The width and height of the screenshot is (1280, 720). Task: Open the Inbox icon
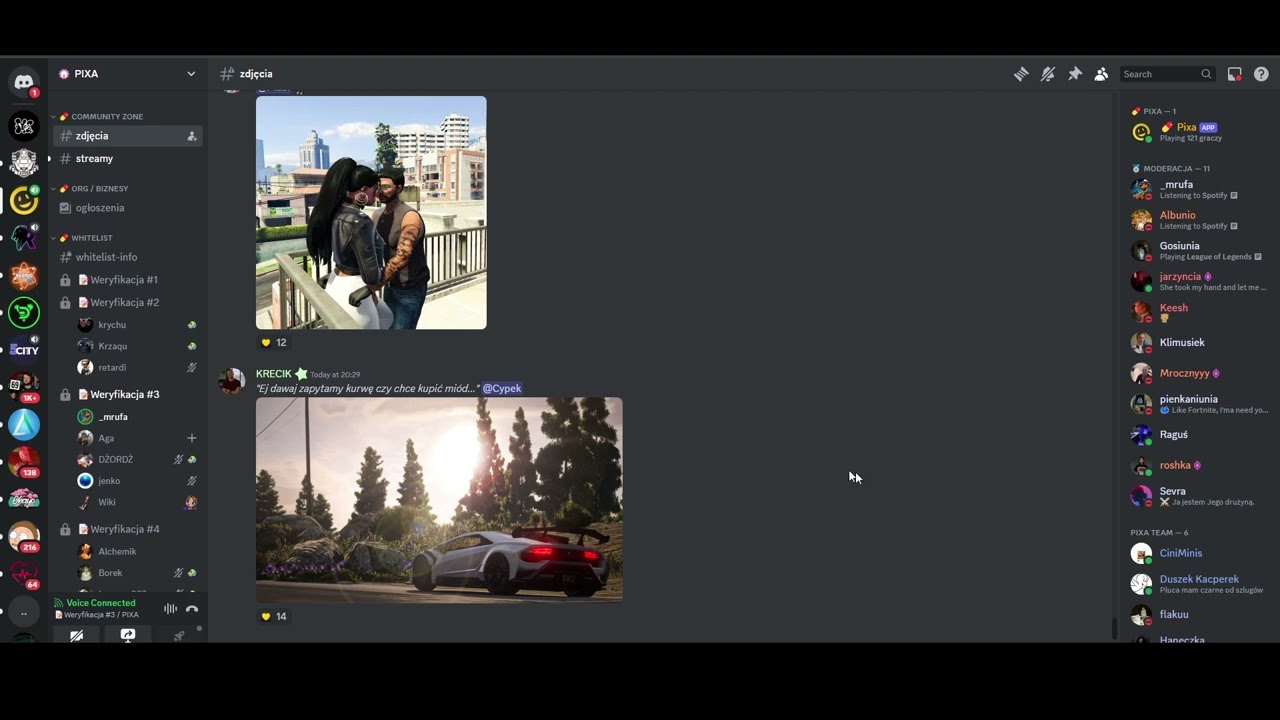click(x=1234, y=74)
